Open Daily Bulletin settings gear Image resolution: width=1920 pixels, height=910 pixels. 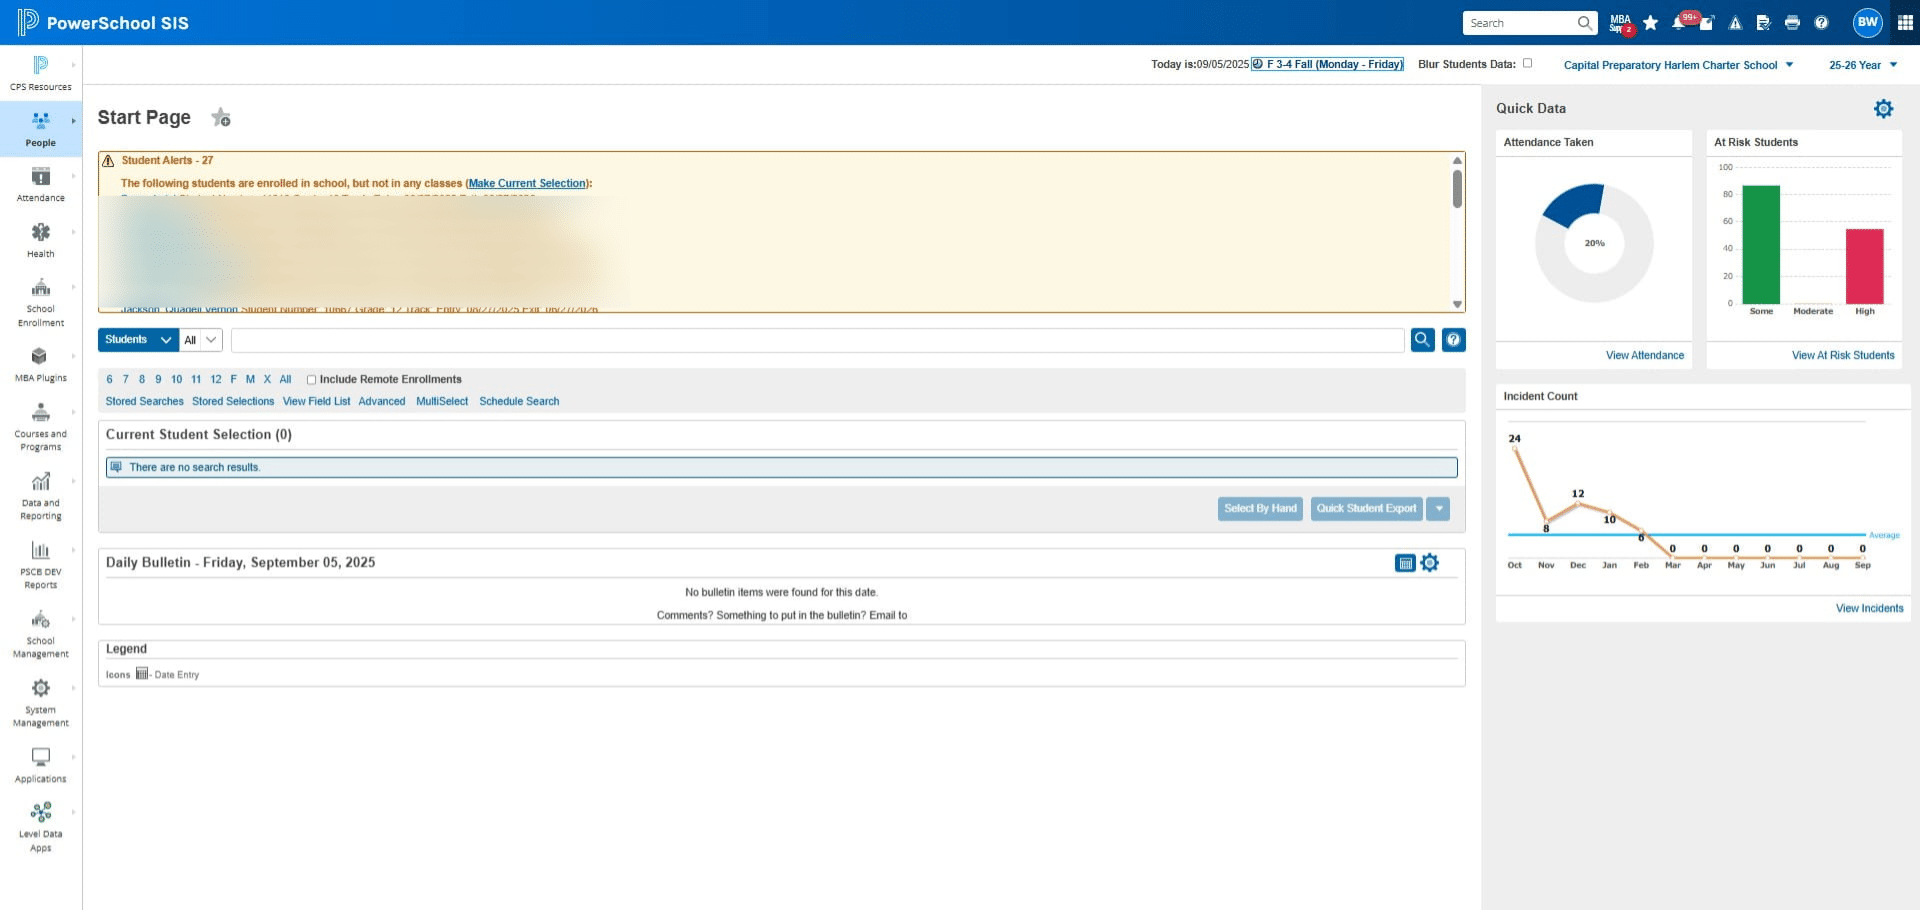click(1430, 563)
